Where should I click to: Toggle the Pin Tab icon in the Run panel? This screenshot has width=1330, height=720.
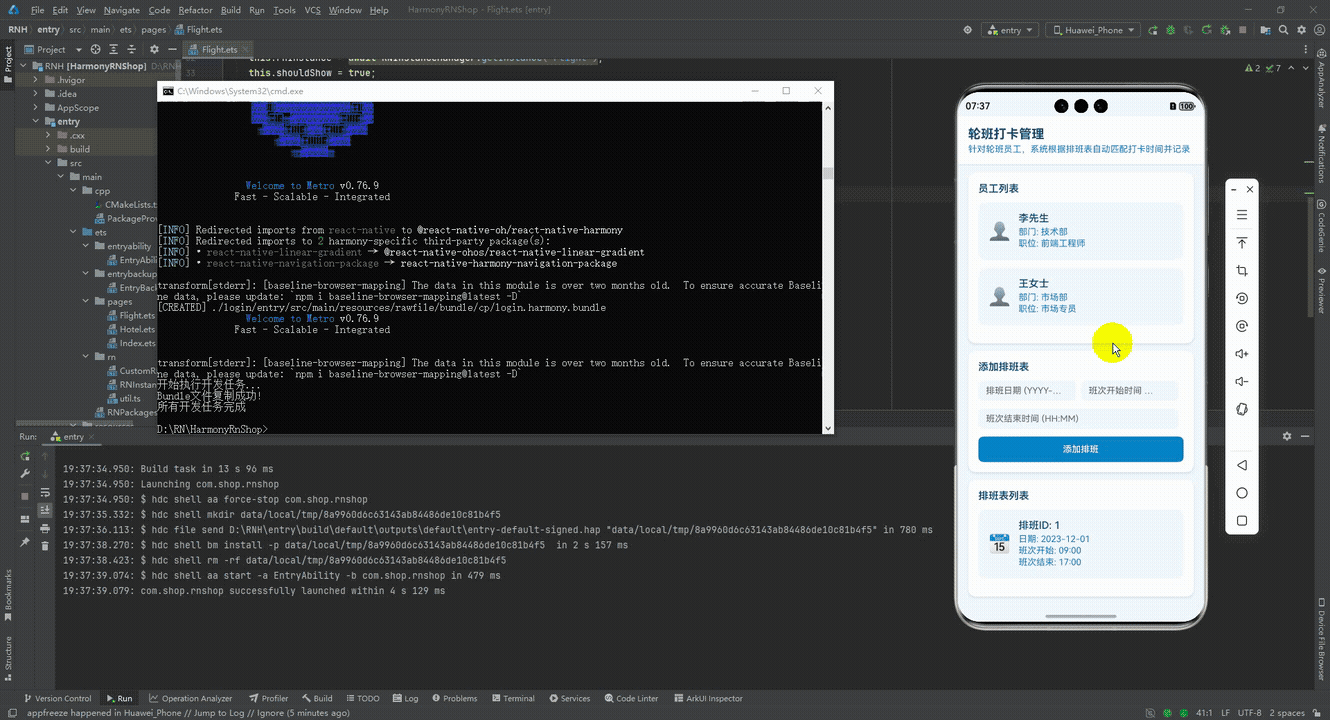pyautogui.click(x=25, y=541)
